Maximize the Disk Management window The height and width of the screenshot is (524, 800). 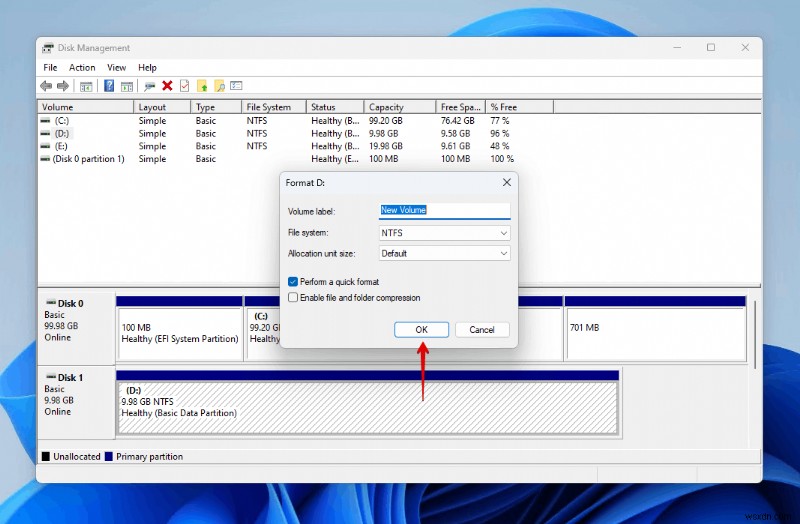pos(711,47)
